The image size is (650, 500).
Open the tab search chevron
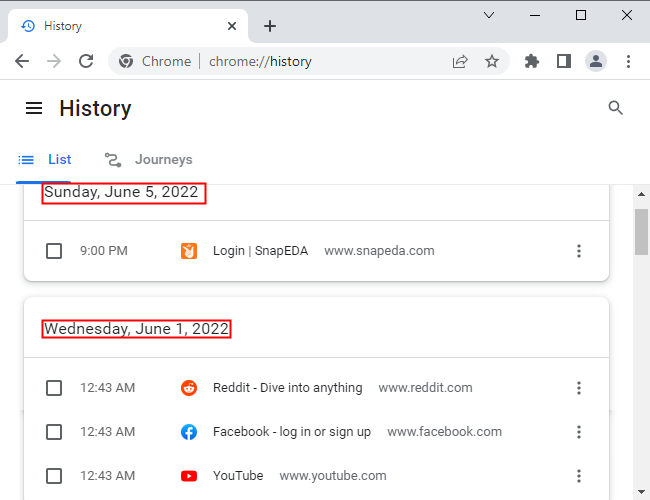click(x=489, y=15)
